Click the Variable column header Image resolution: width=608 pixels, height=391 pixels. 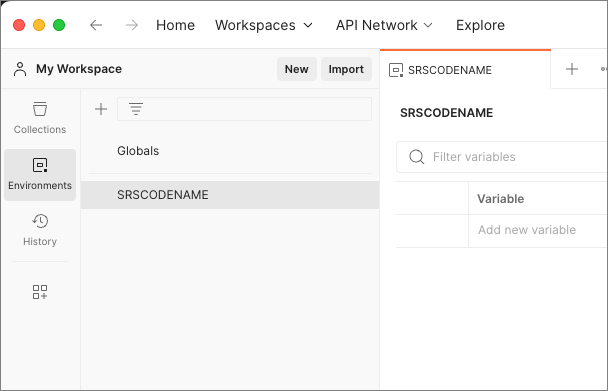501,199
